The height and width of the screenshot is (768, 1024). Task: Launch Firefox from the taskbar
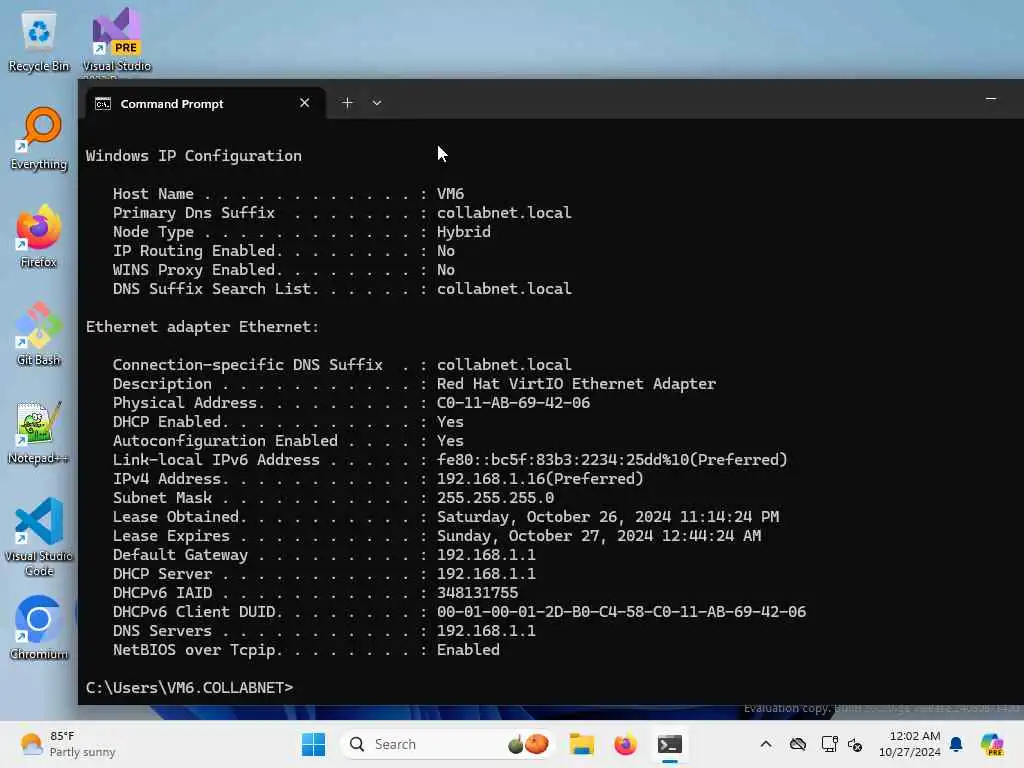coord(625,744)
